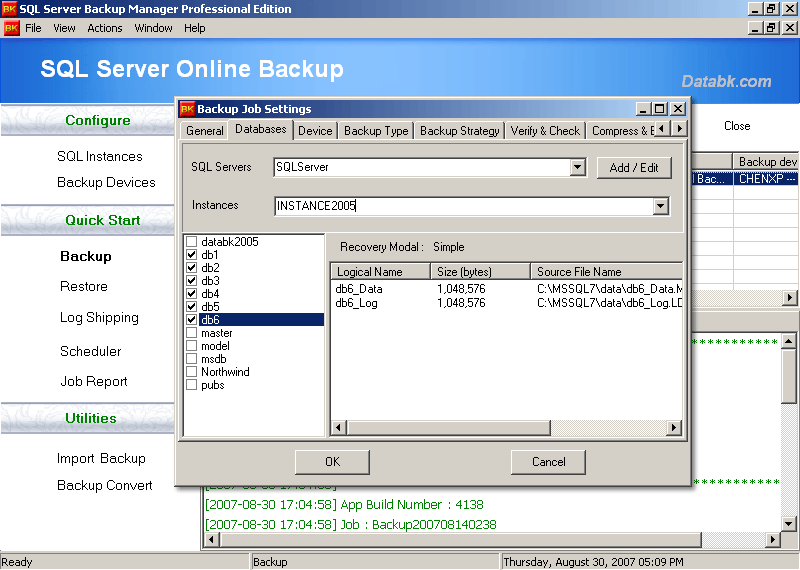Confirm settings with the OK button
This screenshot has height=570, width=800.
tap(332, 462)
